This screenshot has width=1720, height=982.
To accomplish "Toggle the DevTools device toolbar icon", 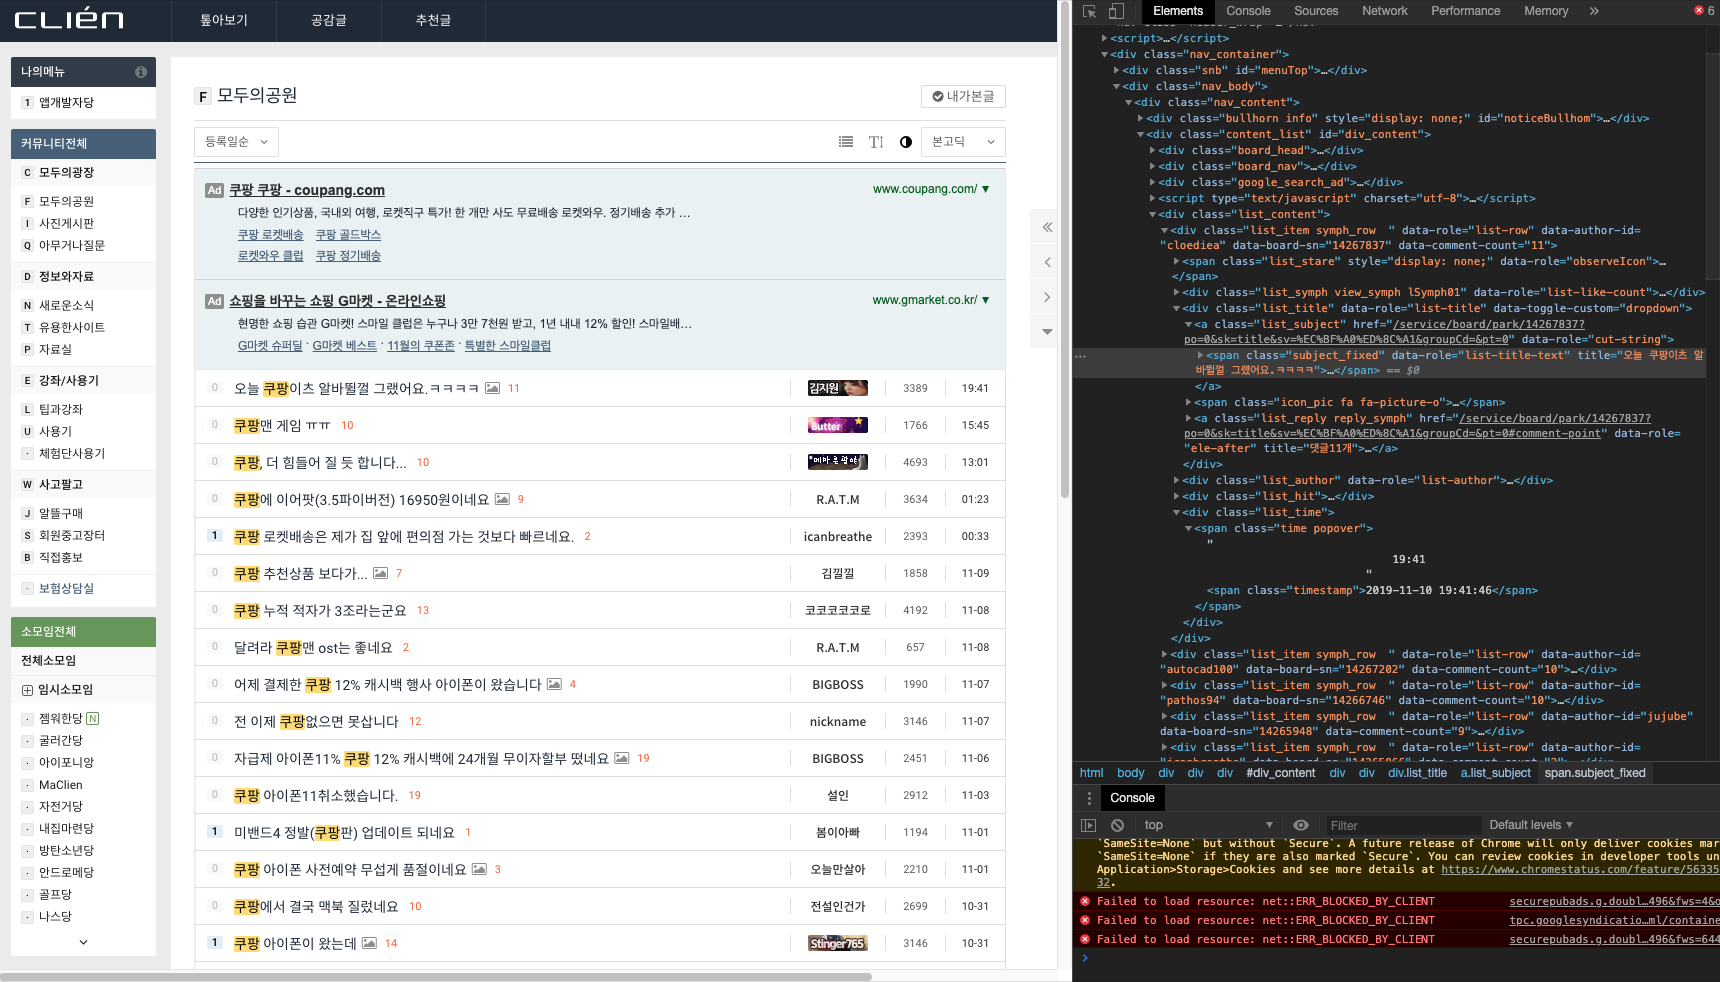I will click(1116, 11).
